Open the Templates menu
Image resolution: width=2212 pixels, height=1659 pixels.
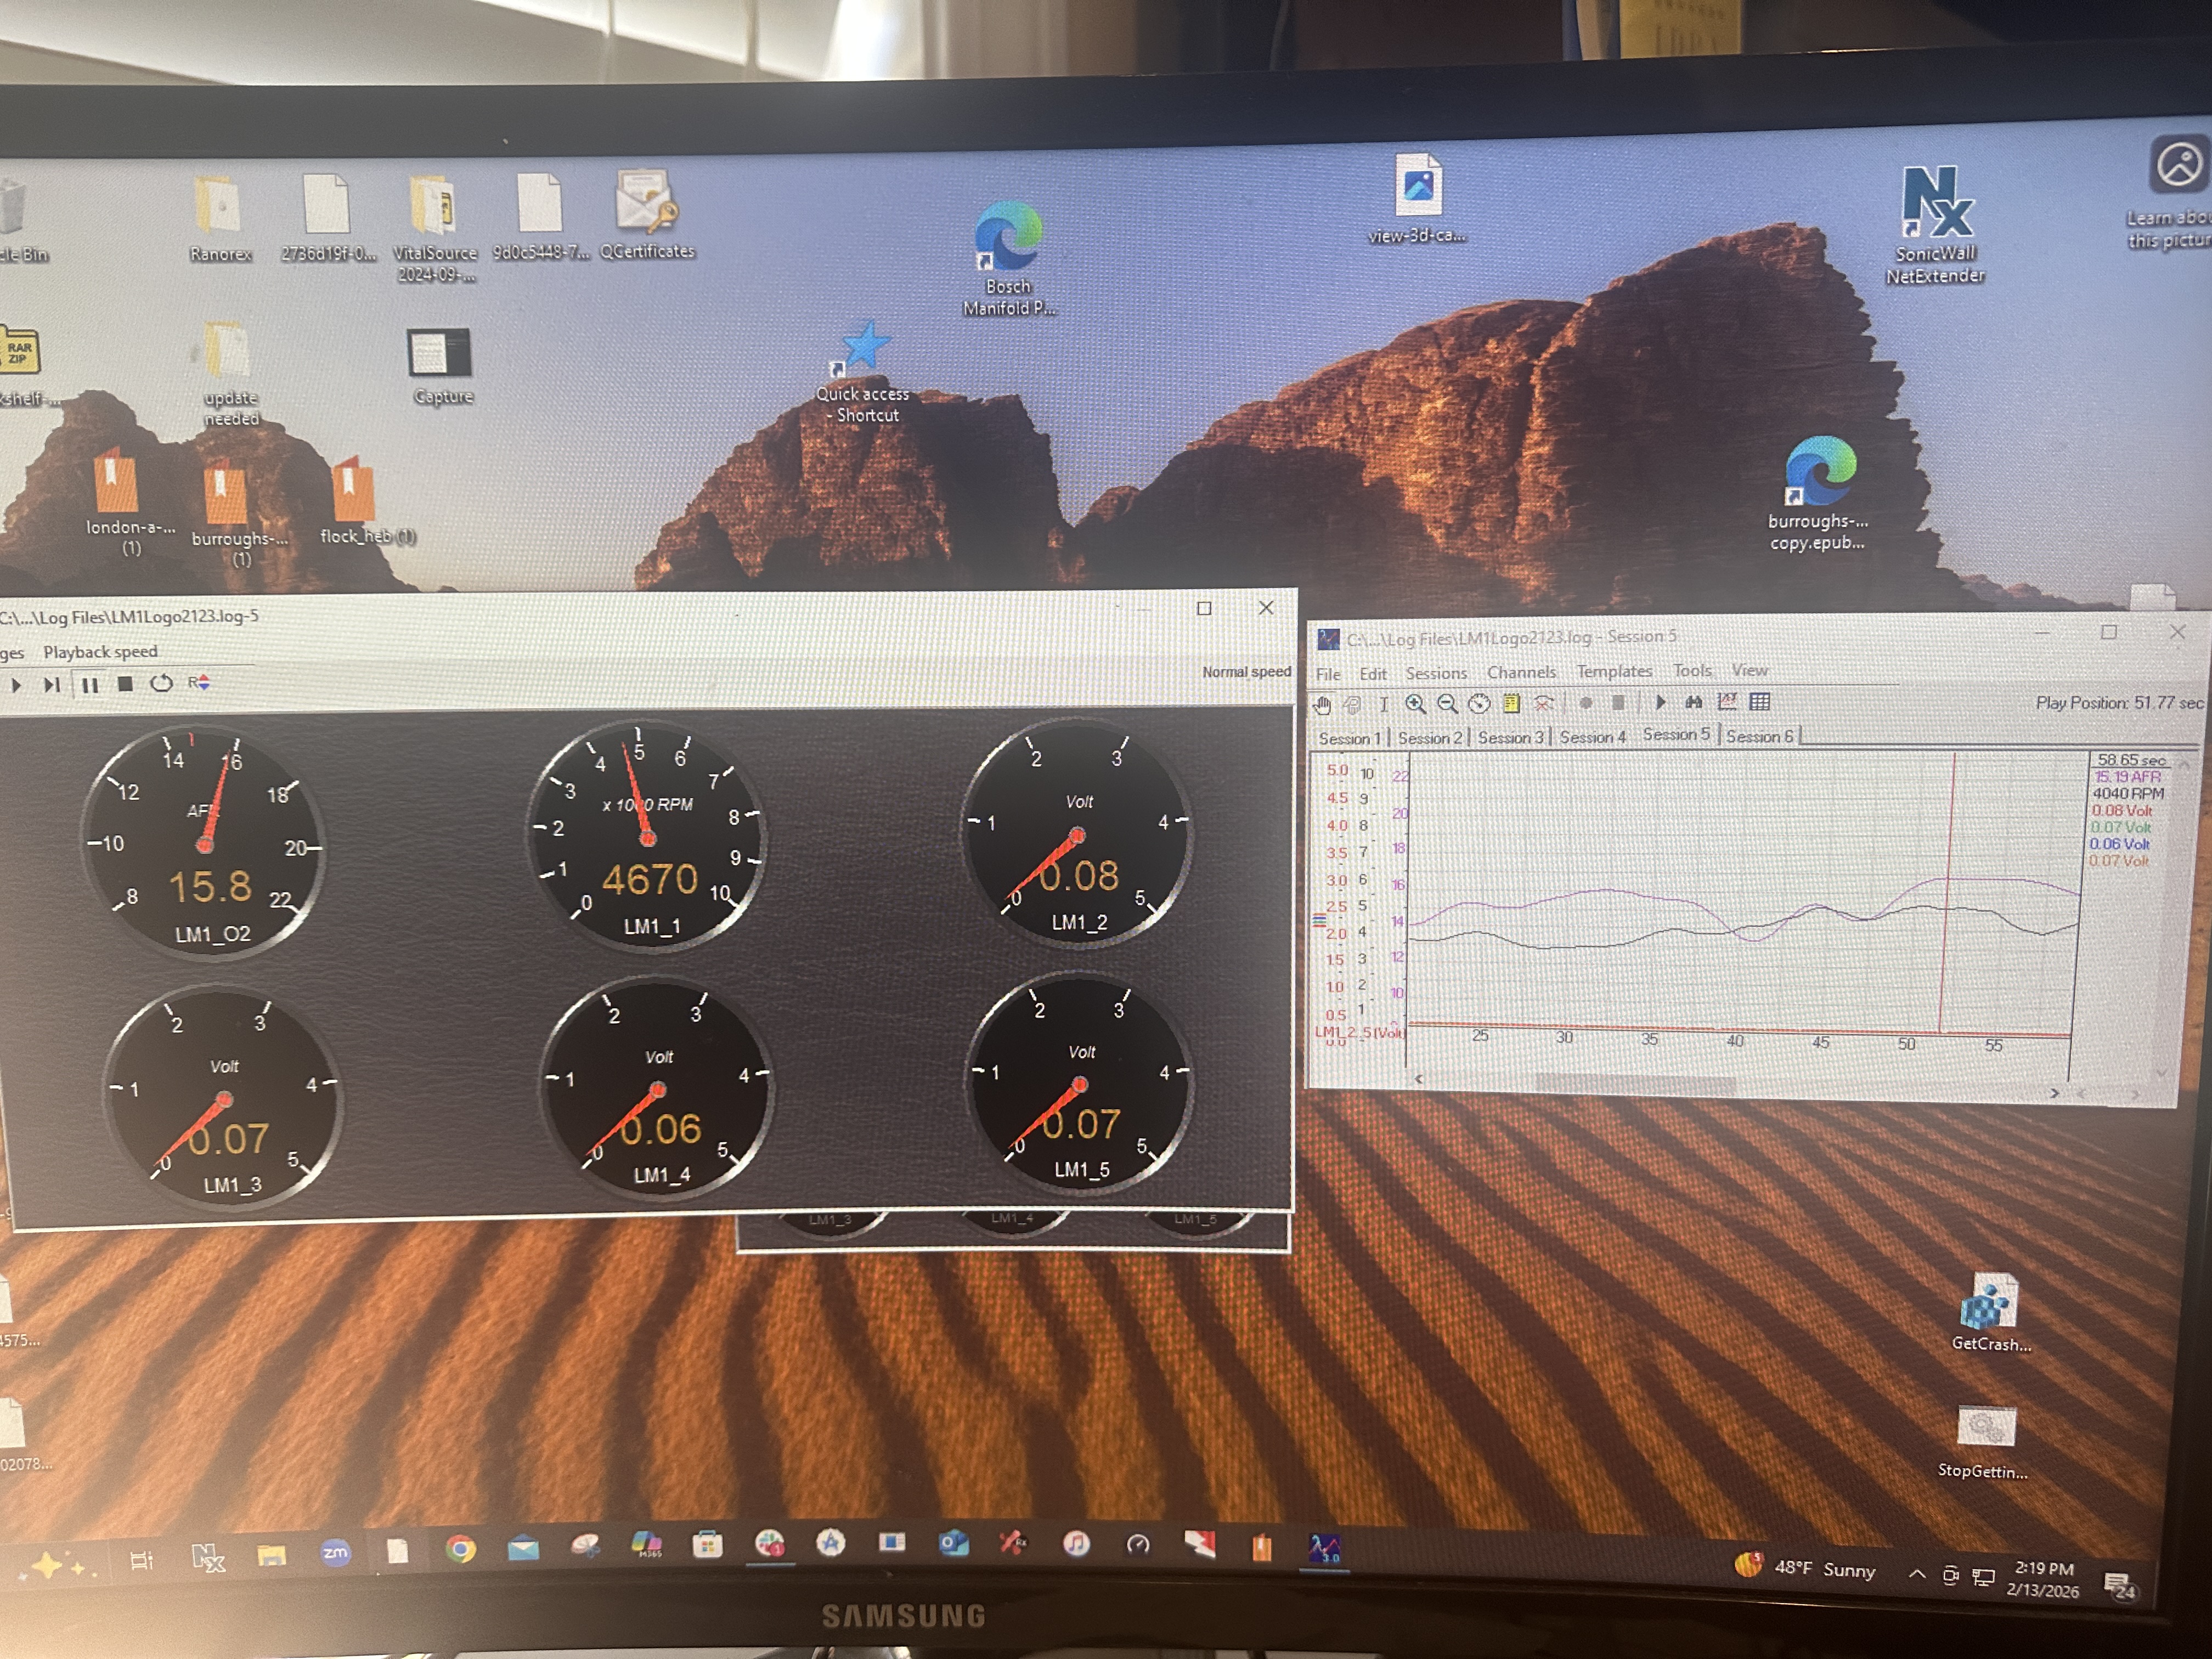pyautogui.click(x=1614, y=671)
